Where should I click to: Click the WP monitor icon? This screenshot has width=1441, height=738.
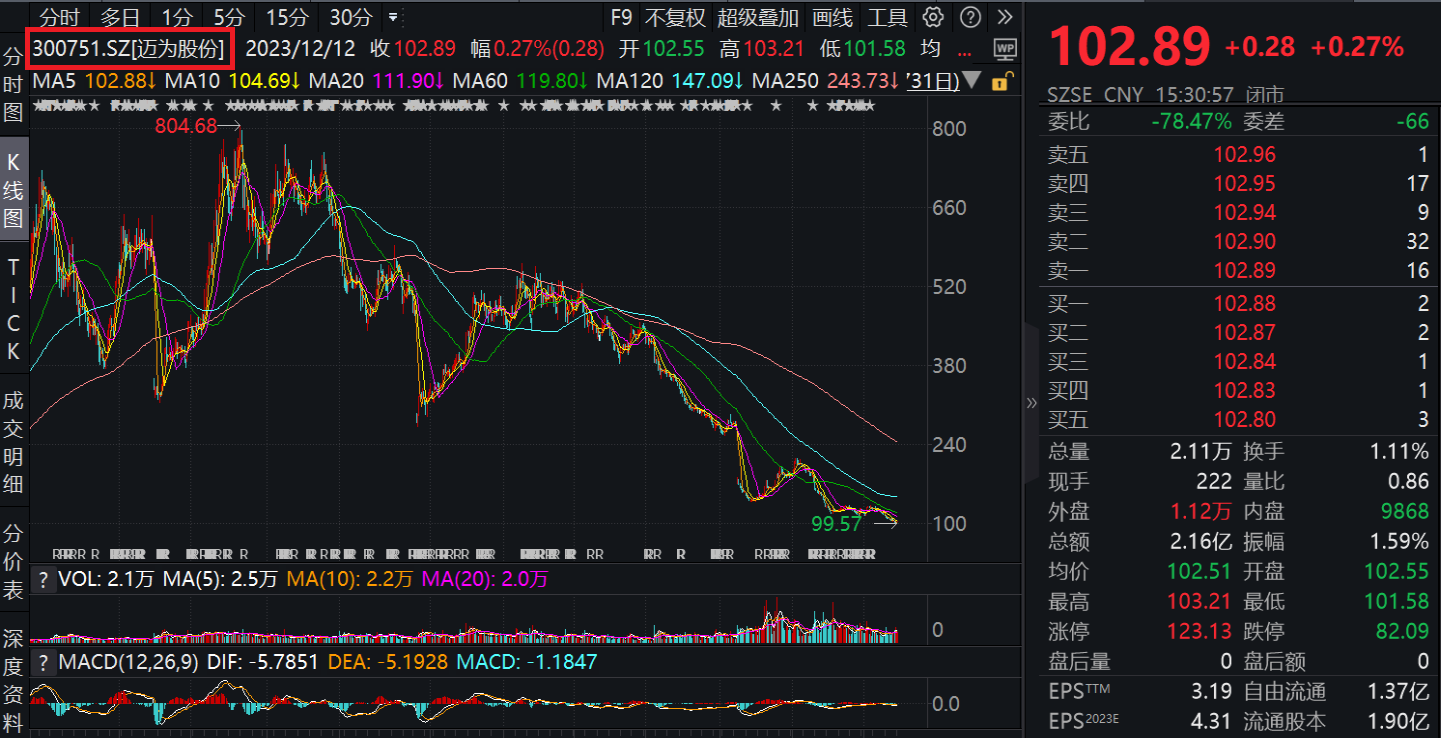(x=1005, y=48)
